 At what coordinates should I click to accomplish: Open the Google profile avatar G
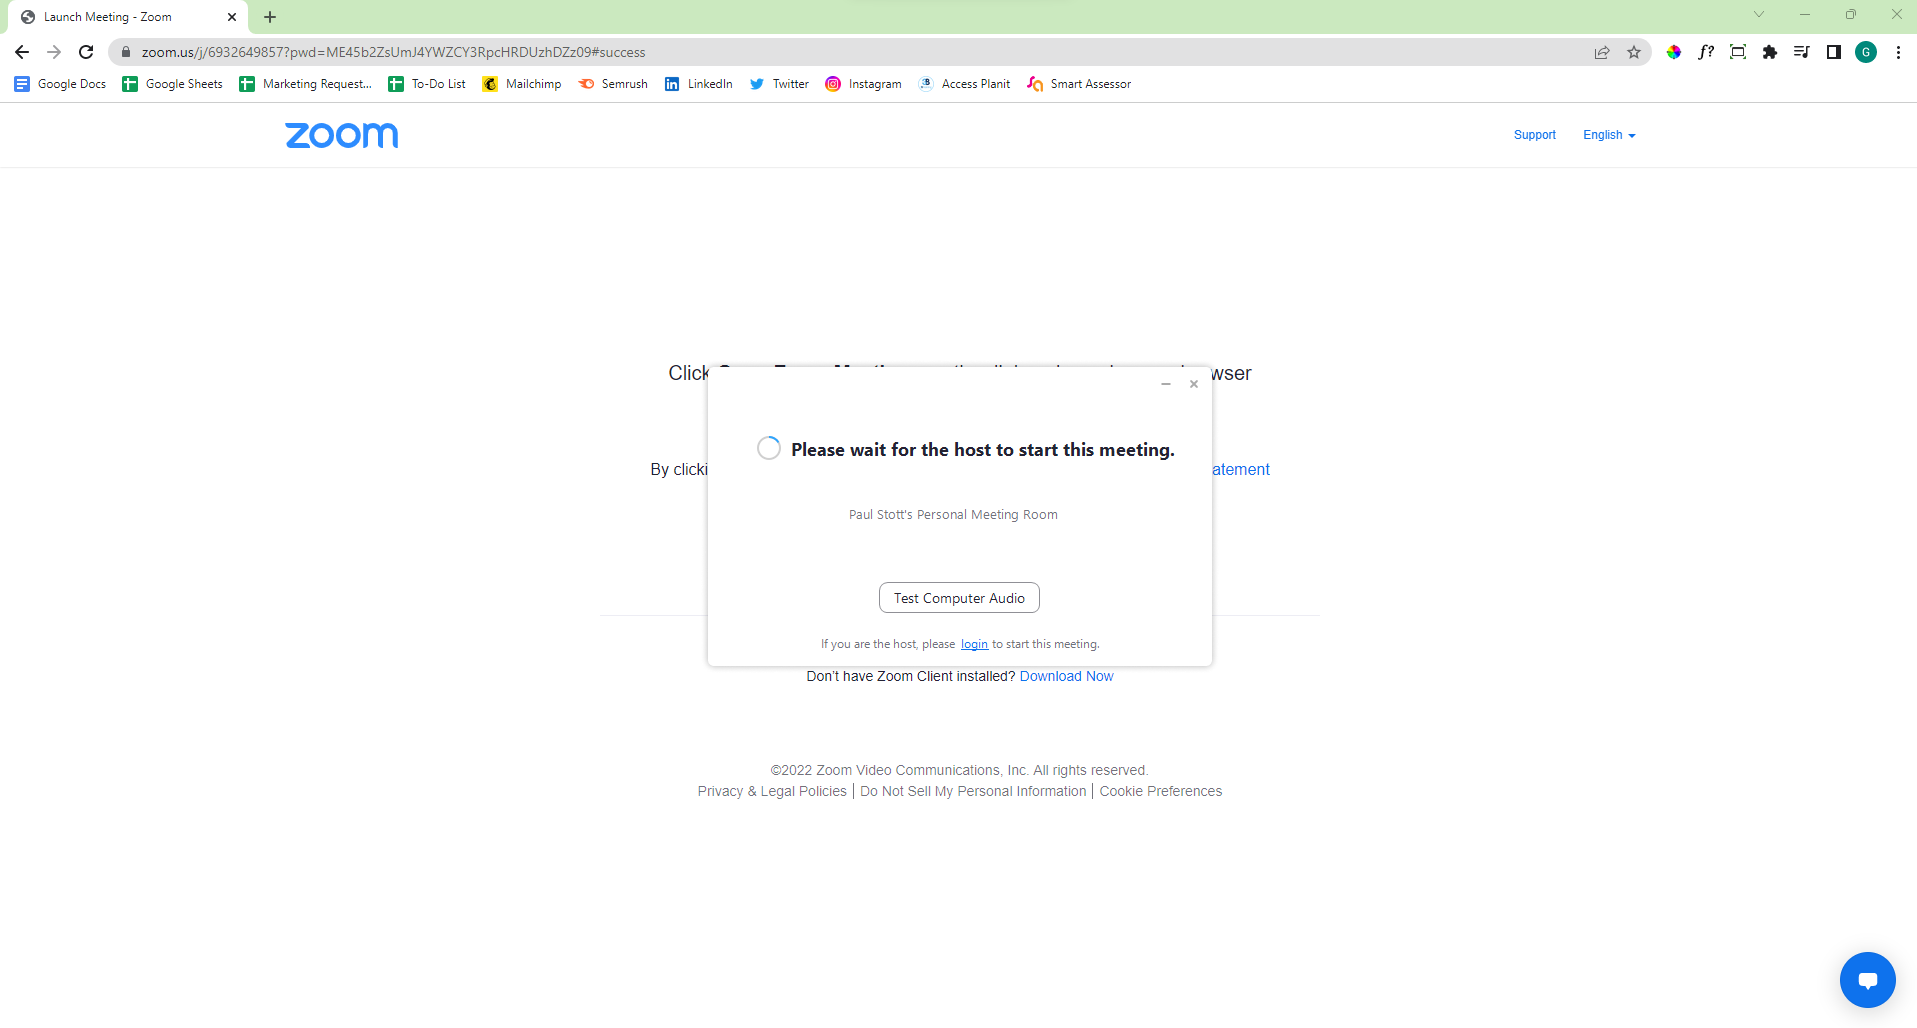point(1866,52)
